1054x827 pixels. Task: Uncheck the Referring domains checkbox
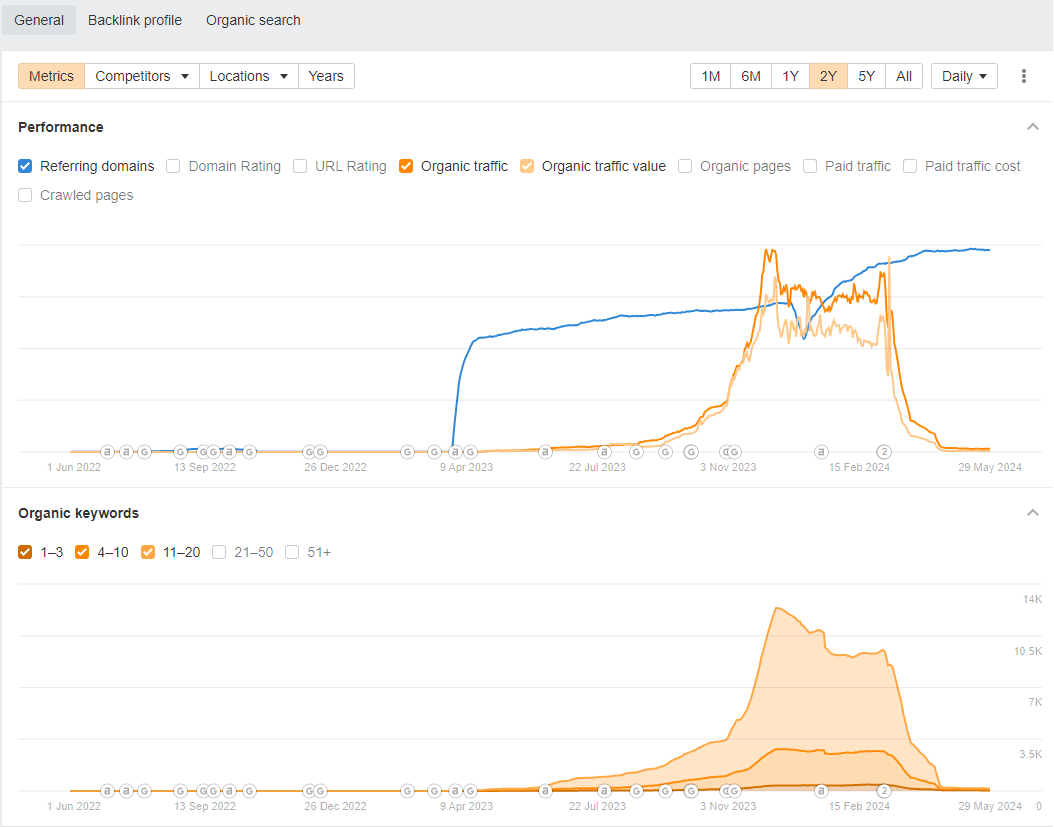(26, 167)
